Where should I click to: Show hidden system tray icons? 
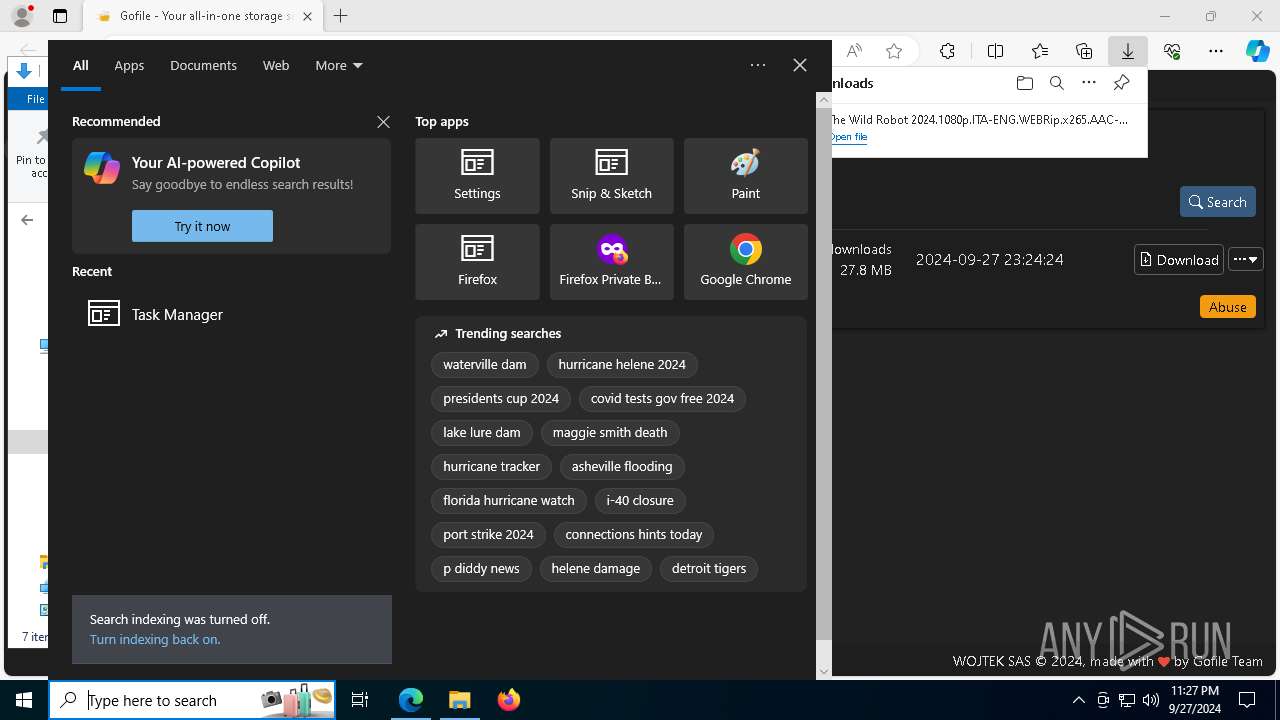1078,700
